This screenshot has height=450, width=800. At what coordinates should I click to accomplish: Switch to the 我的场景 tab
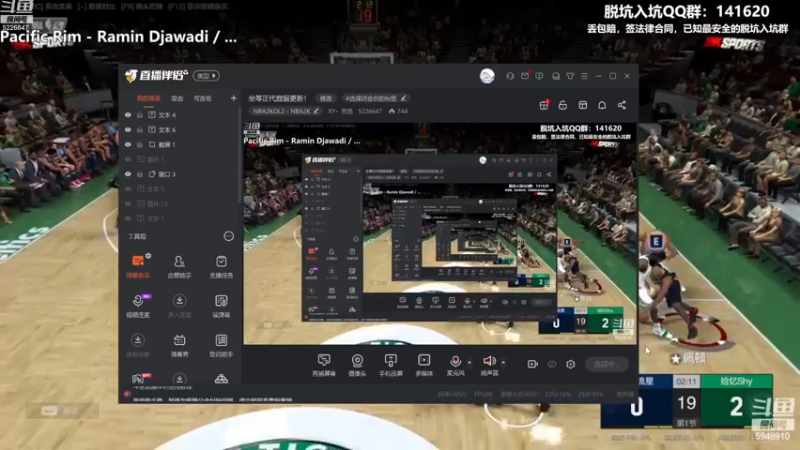coord(148,98)
